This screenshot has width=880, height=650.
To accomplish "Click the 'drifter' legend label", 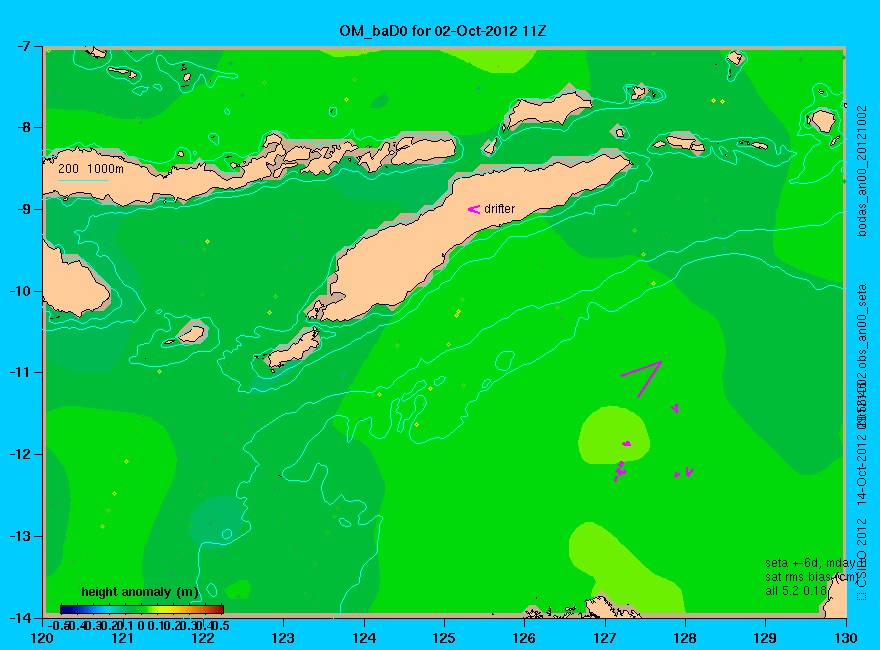I will pos(499,209).
